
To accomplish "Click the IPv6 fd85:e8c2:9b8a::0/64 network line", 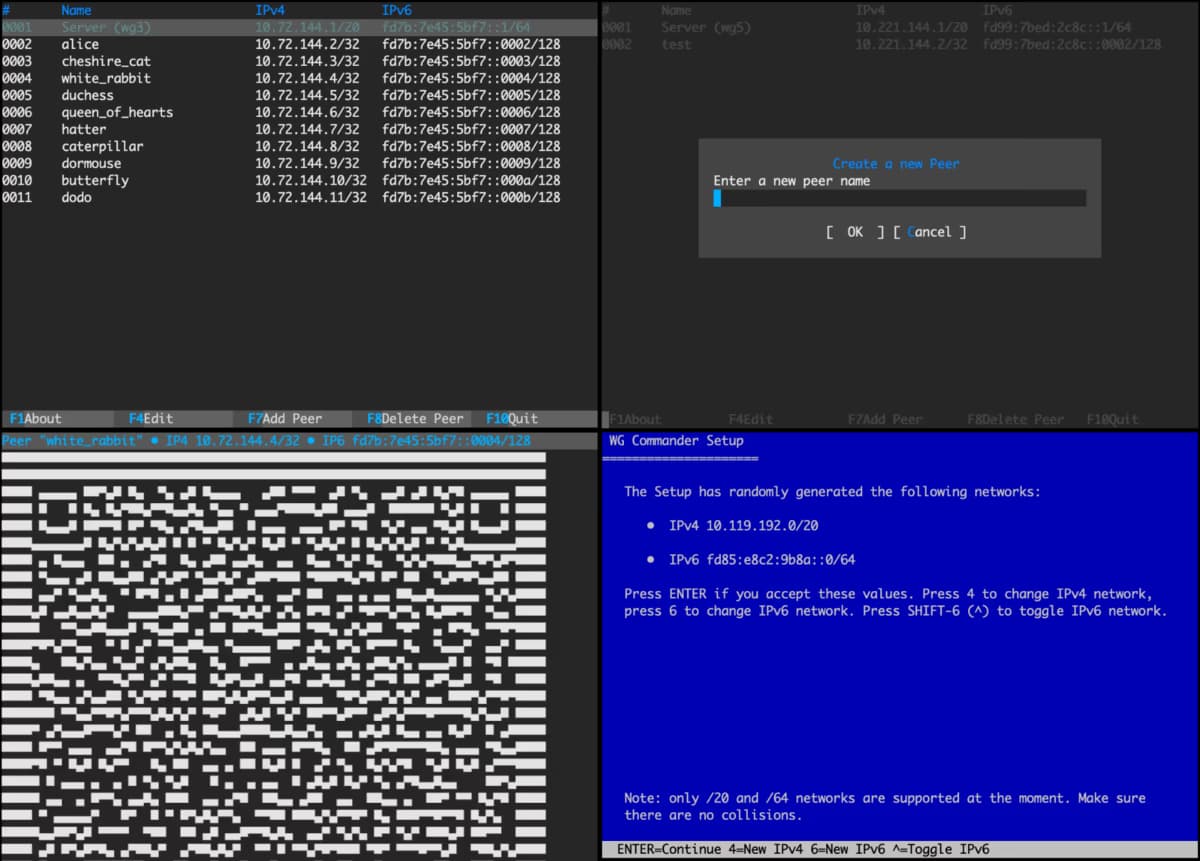I will 750,559.
